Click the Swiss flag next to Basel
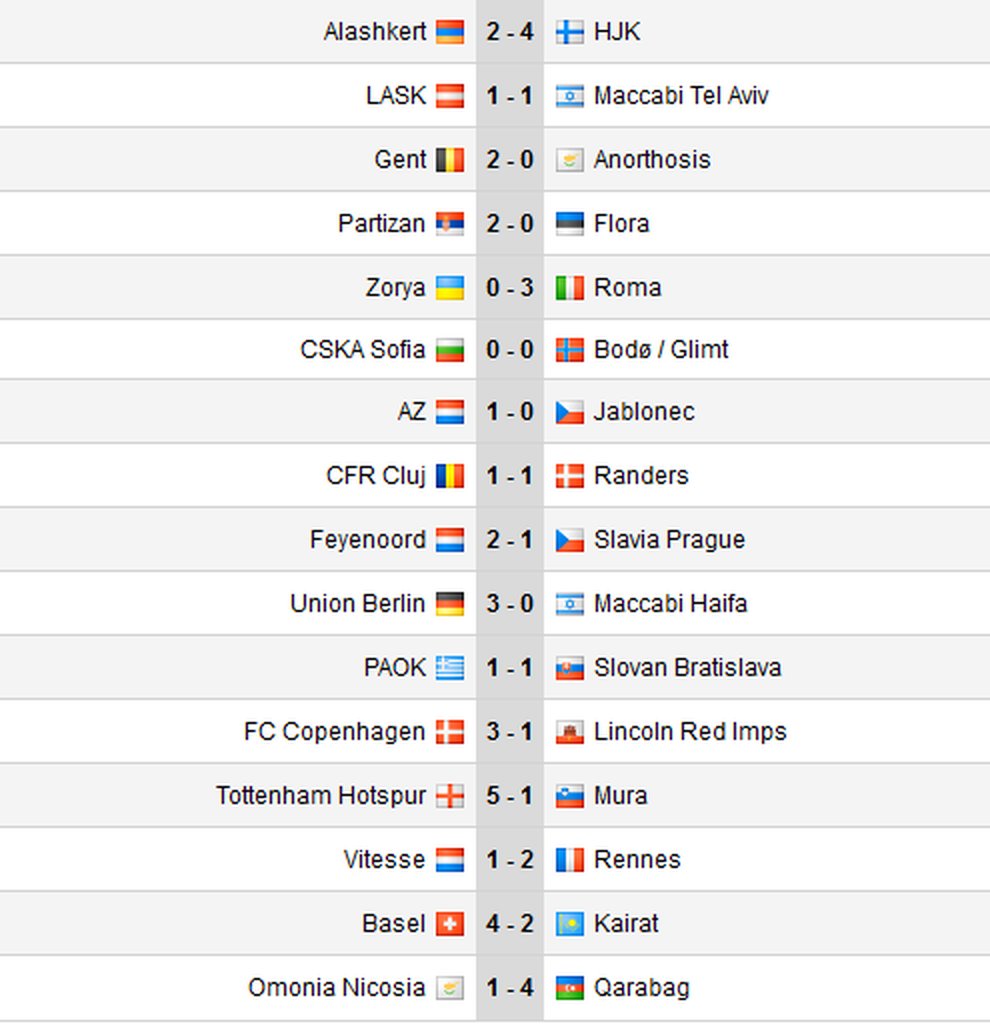This screenshot has height=1024, width=990. 450,924
